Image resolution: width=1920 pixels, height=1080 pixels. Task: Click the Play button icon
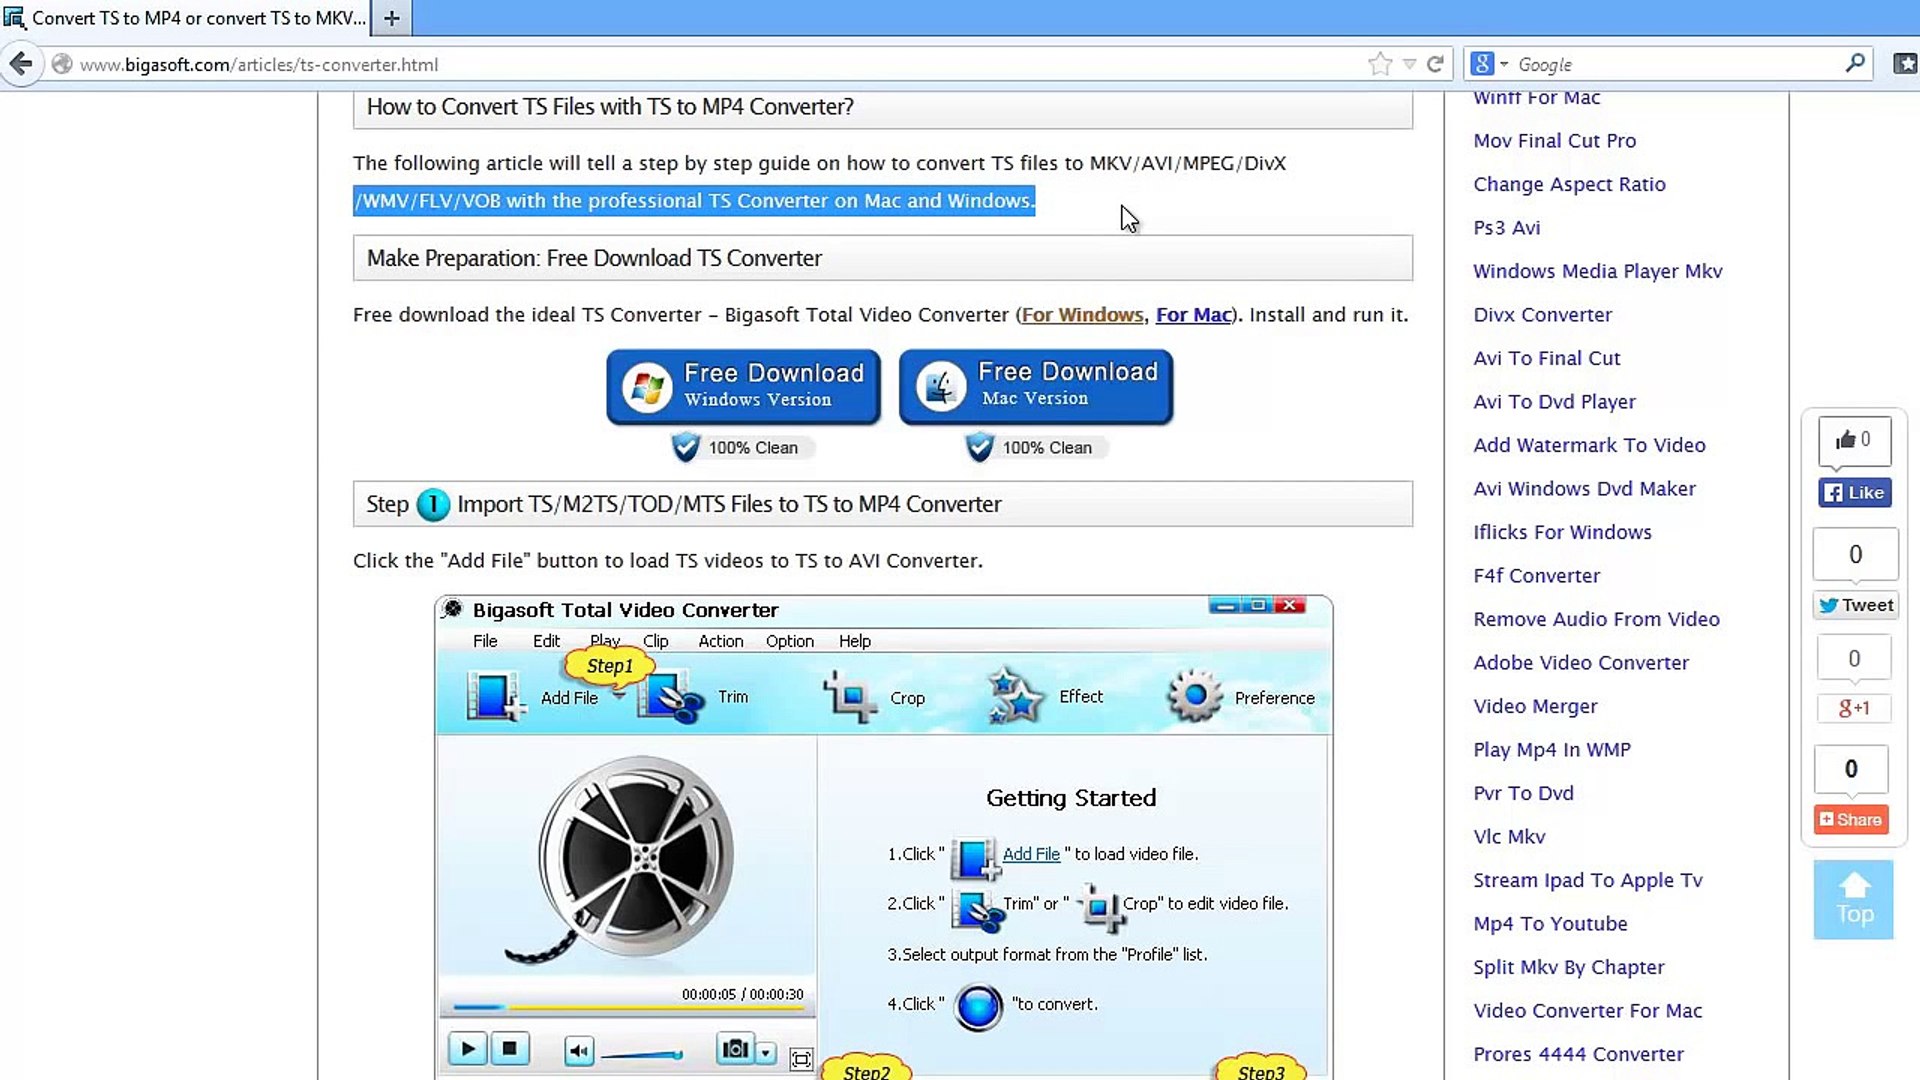pyautogui.click(x=467, y=1047)
